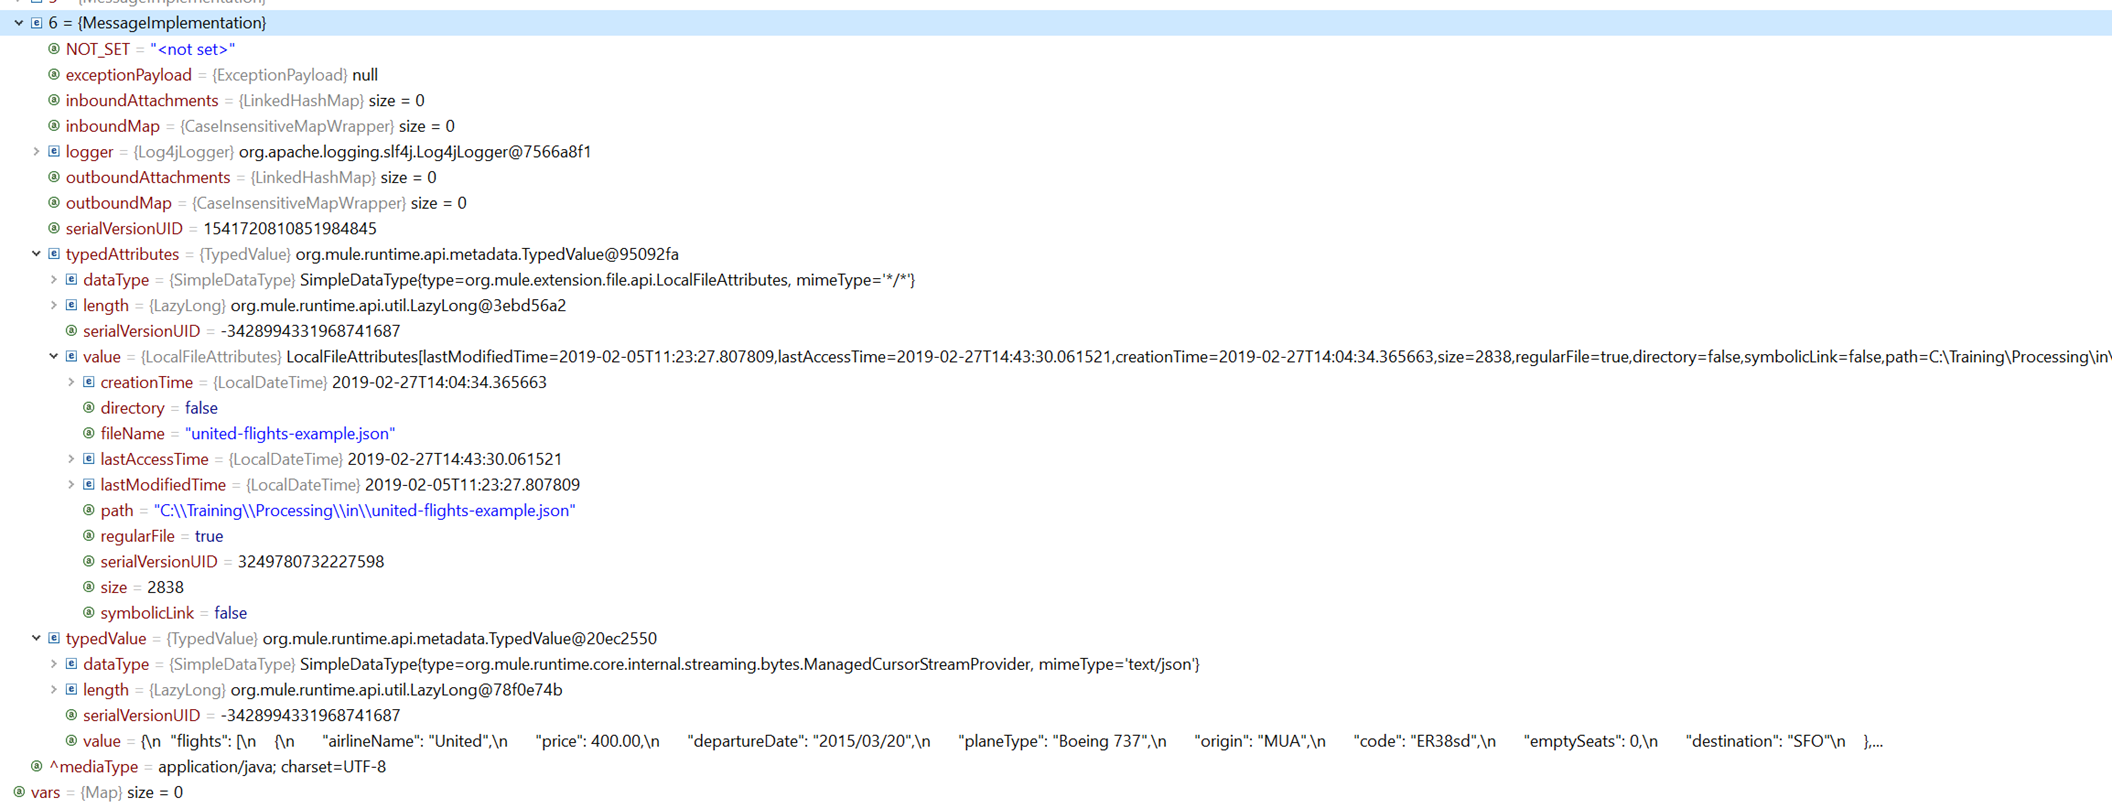This screenshot has height=808, width=2112.
Task: Select the size = 2838 row
Action: [141, 588]
